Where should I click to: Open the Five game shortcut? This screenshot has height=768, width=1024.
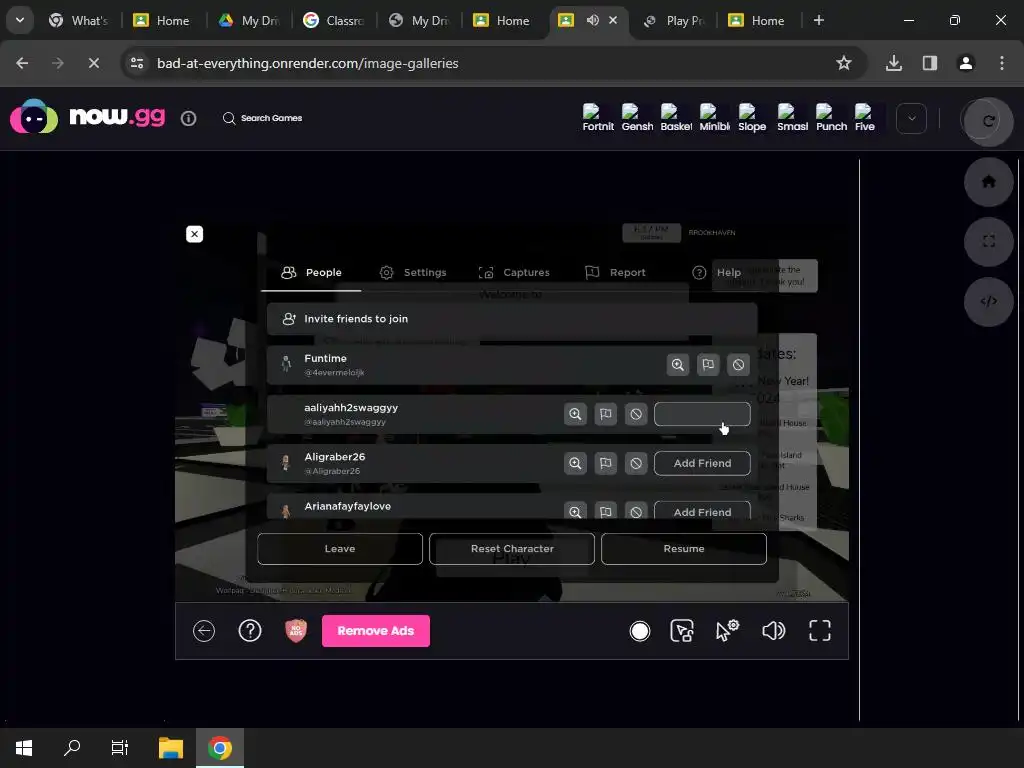tap(864, 118)
